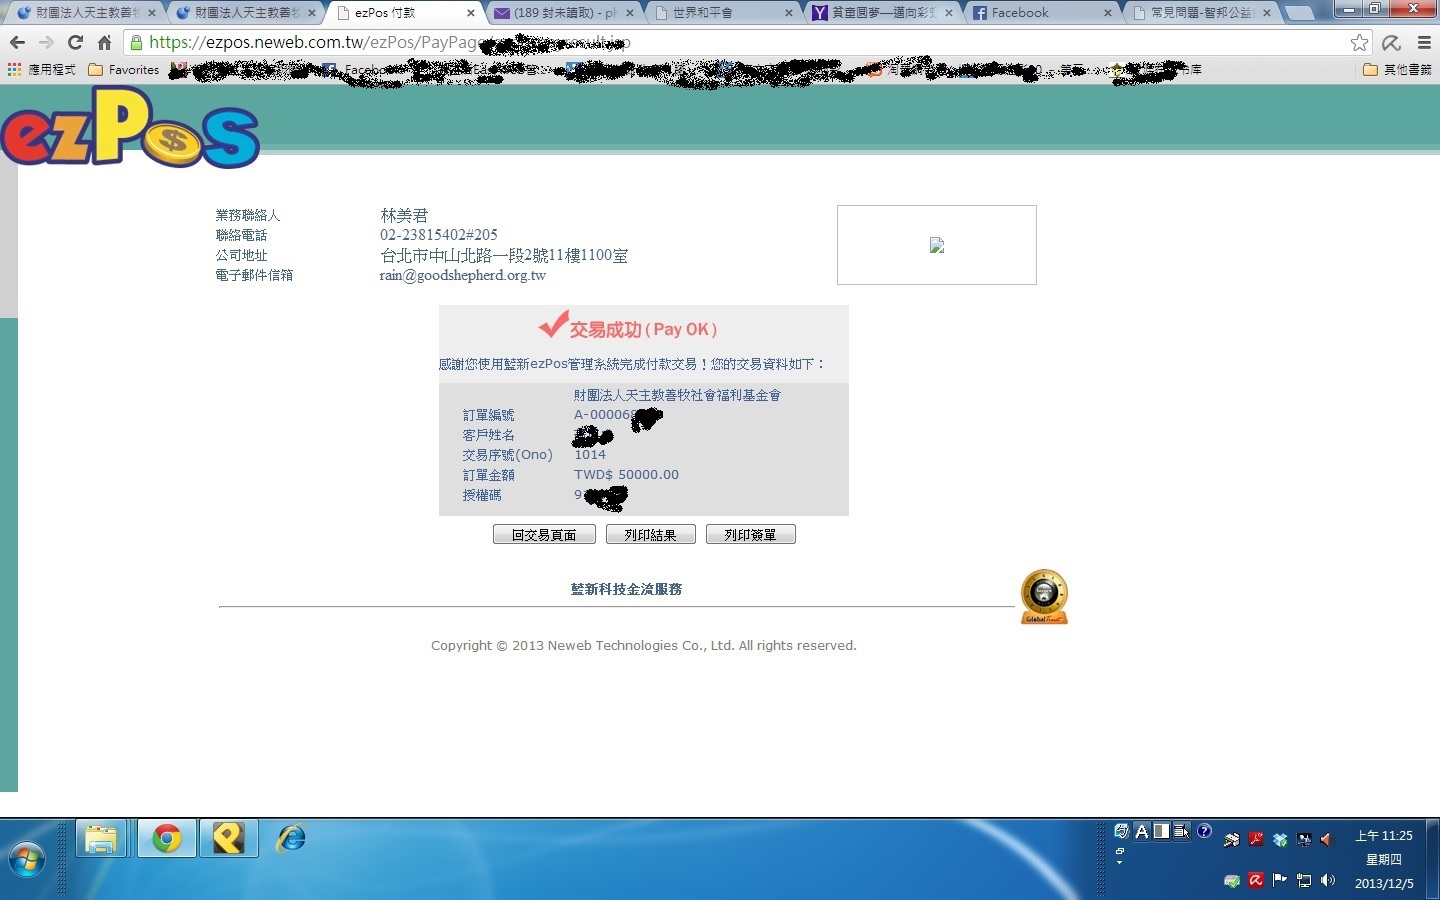The height and width of the screenshot is (900, 1440).
Task: Switch to the 常見問題-智邦公益 tab
Action: 1200,13
